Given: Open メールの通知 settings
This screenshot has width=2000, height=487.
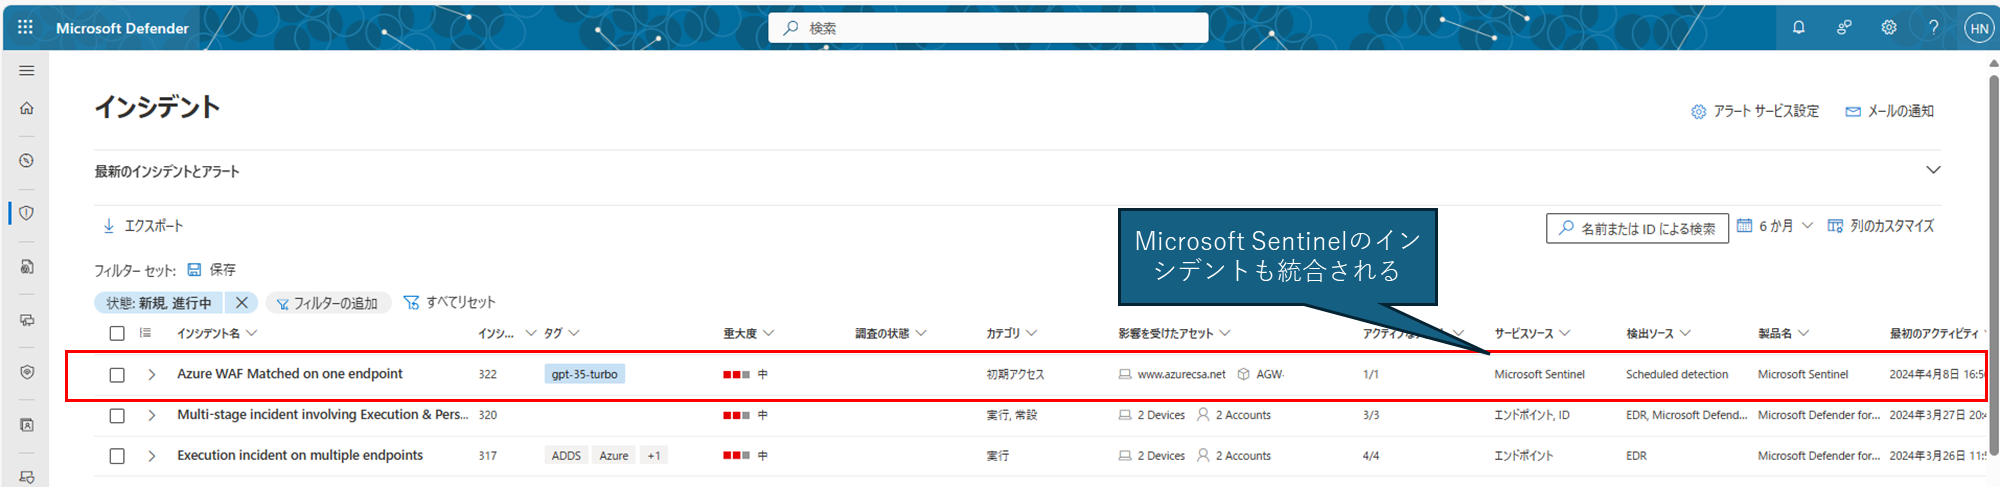Looking at the screenshot, I should point(1889,111).
